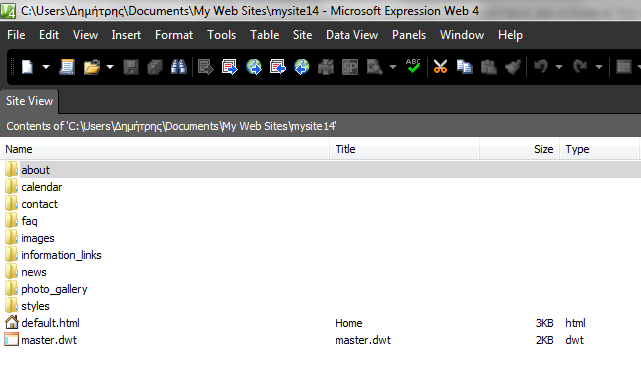Click the New Site notepad icon
Image resolution: width=641 pixels, height=371 pixels.
pos(67,67)
